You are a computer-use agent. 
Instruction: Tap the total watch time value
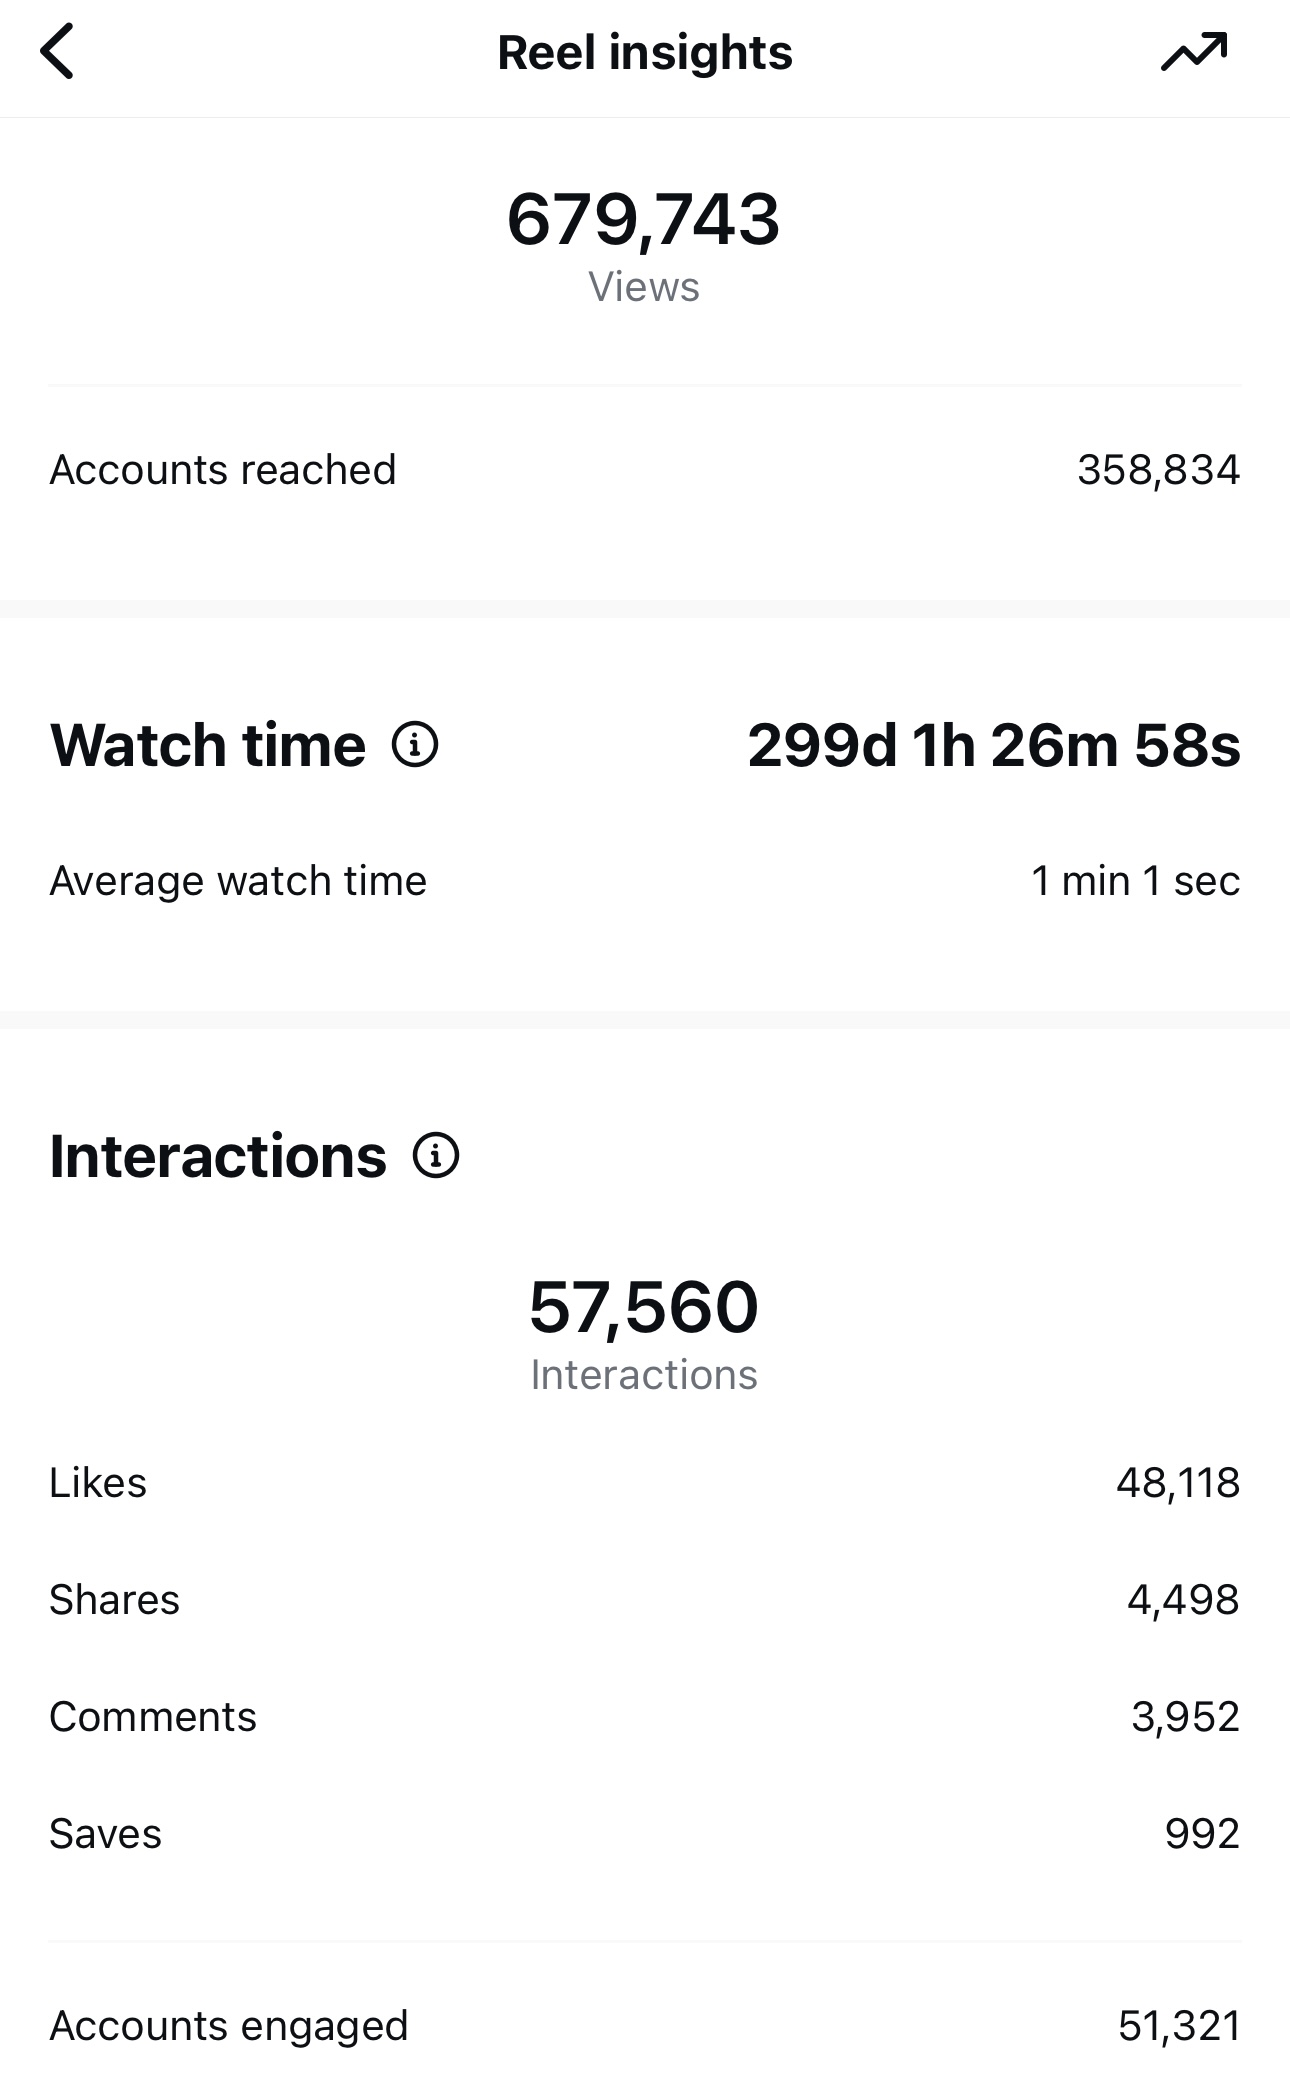994,745
